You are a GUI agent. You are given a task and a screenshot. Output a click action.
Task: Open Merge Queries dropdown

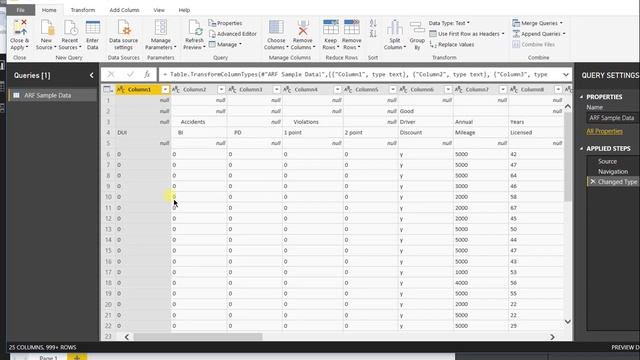click(x=538, y=23)
